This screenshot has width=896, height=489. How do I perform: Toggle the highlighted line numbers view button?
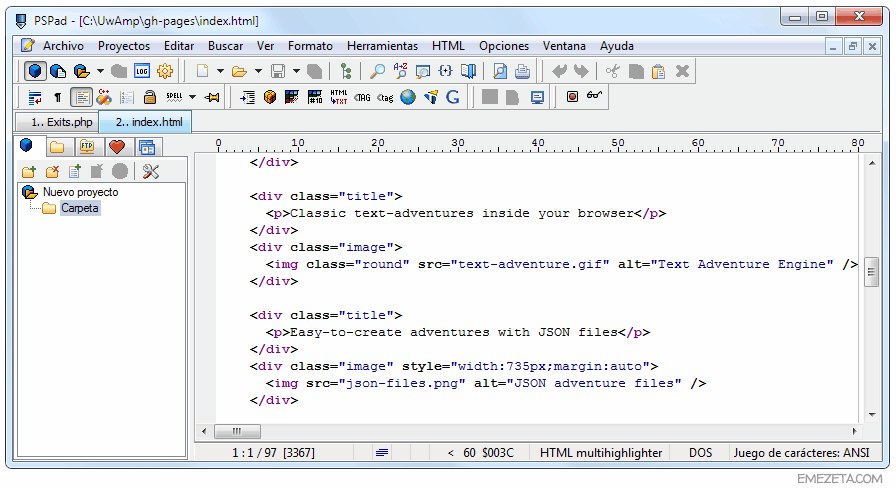click(81, 98)
